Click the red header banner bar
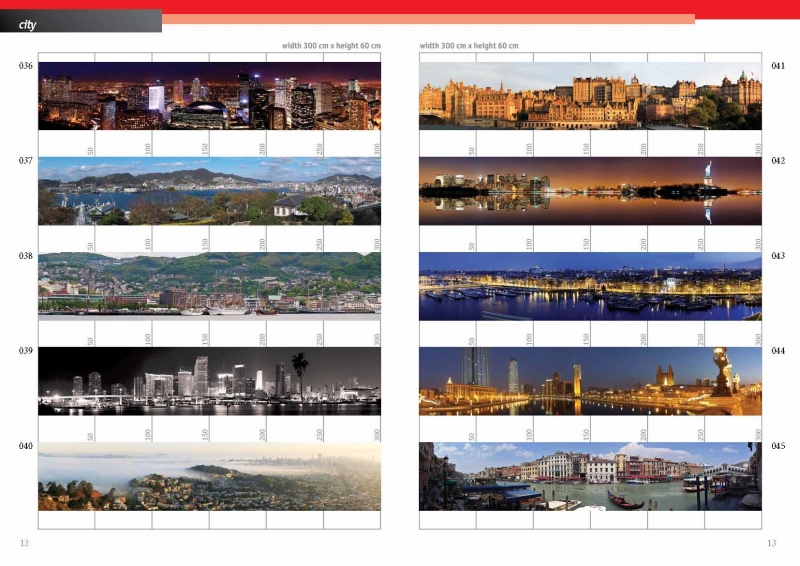Screen dimensions: 800x566 (x=480, y=7)
